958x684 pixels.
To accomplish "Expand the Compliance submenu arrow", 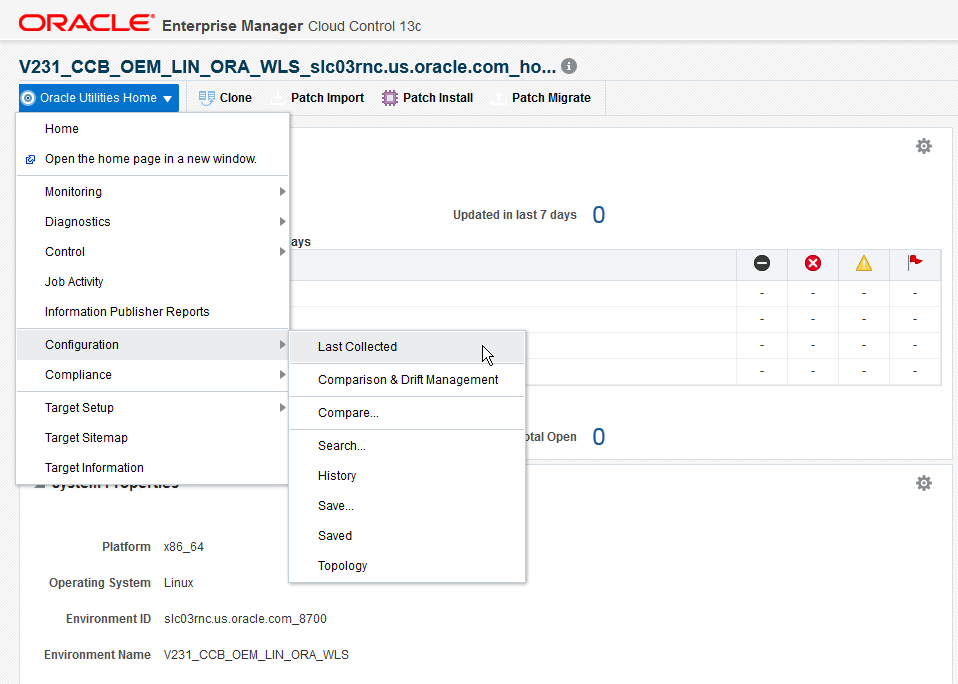I will 282,374.
